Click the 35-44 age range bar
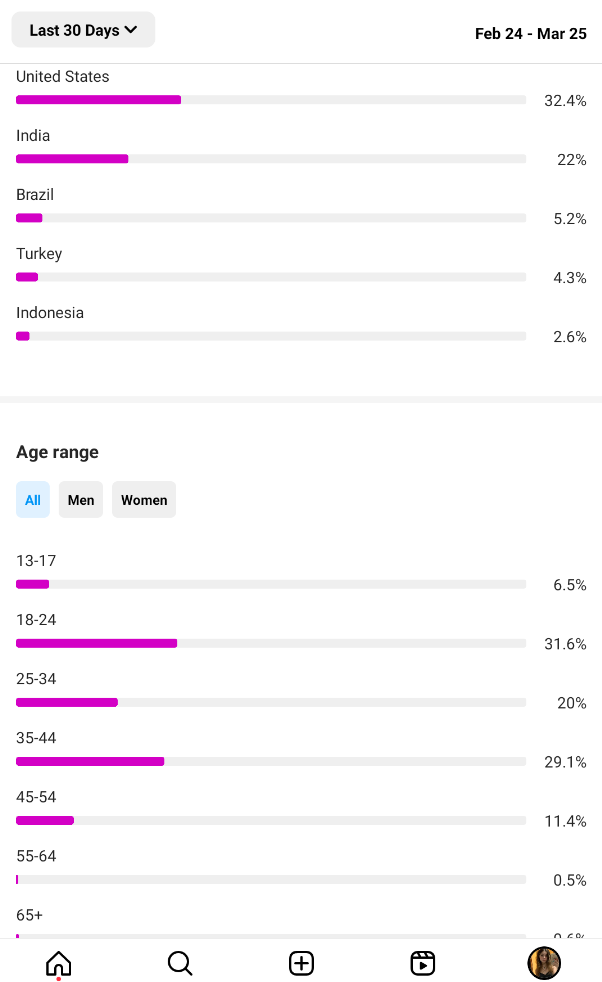 (271, 762)
